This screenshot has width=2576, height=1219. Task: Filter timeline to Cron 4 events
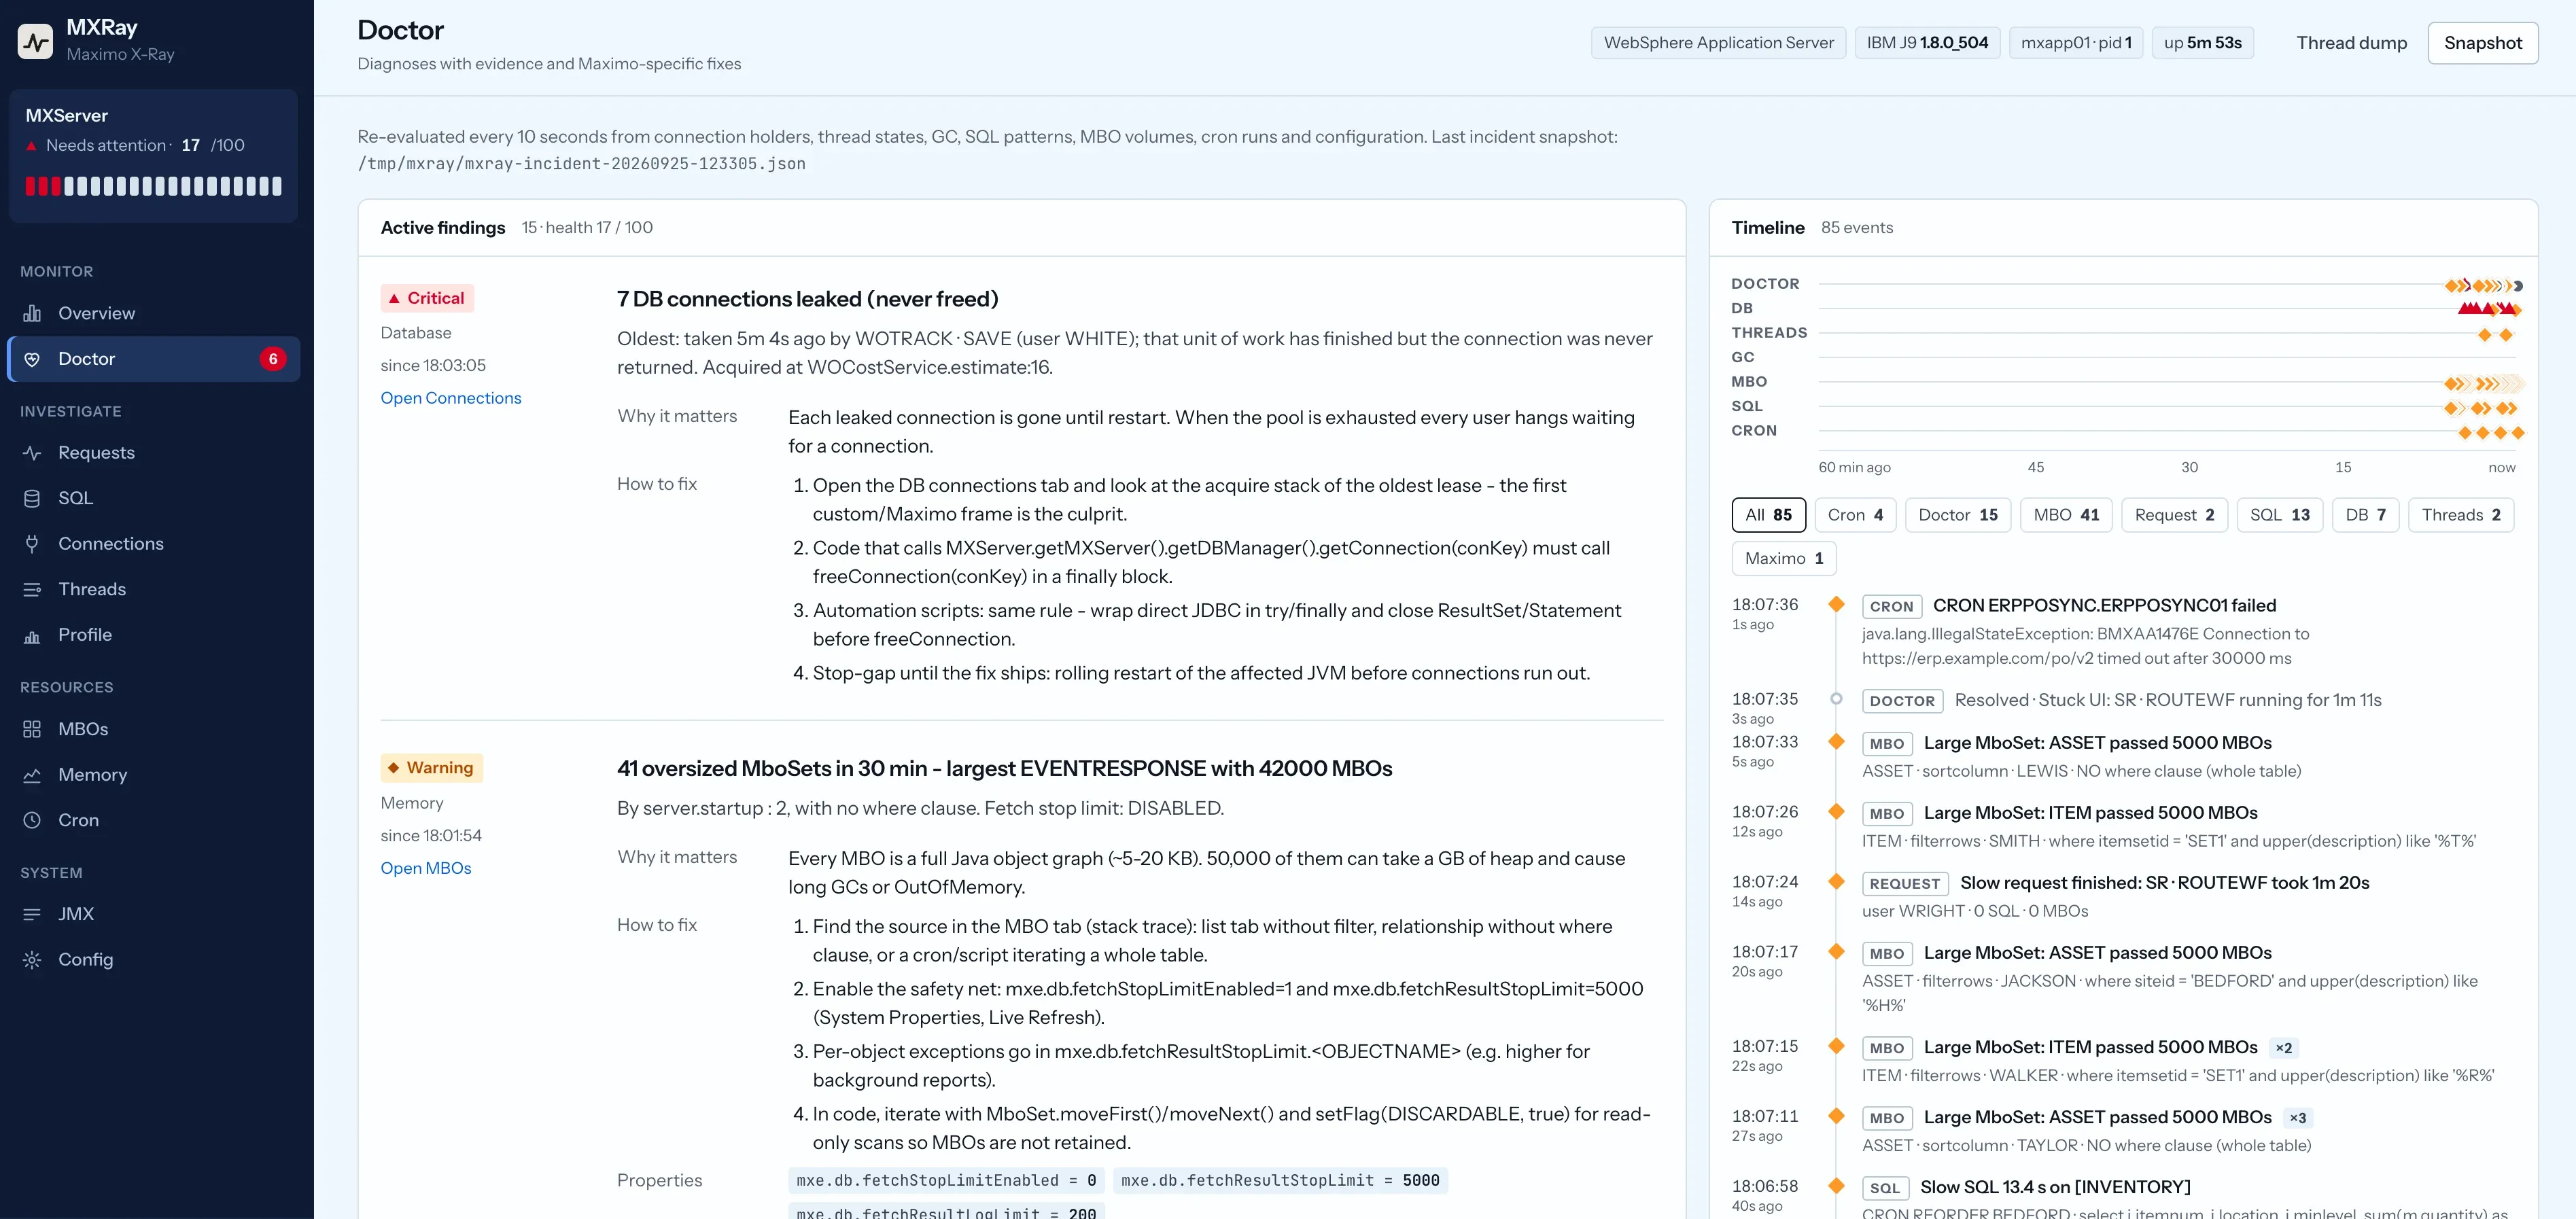[1855, 515]
